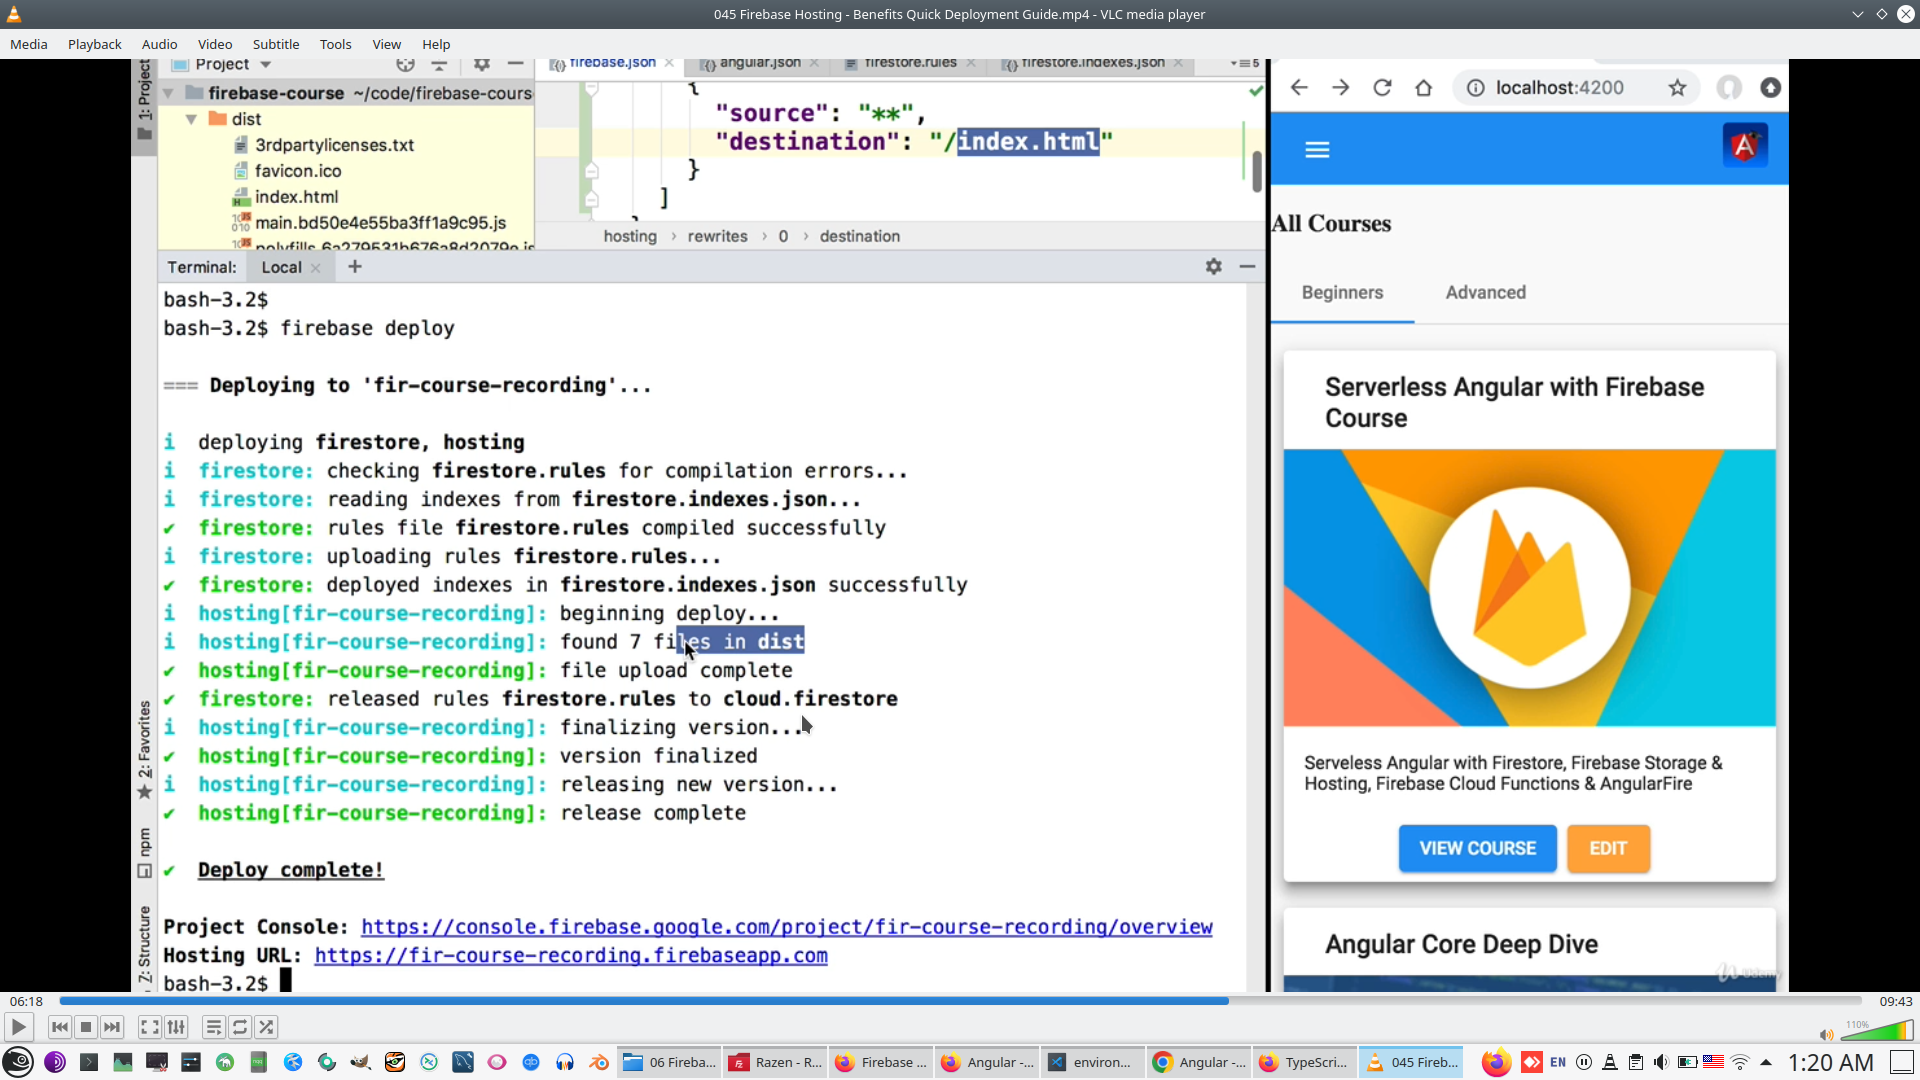Toggle loop repeat mode

(240, 1027)
